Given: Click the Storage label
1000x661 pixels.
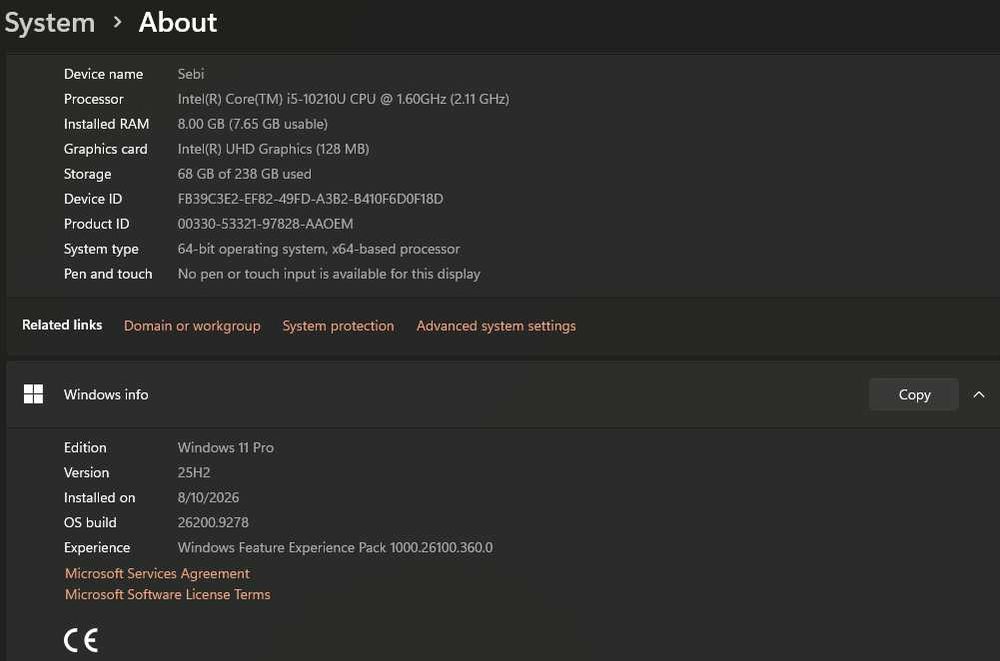Looking at the screenshot, I should point(87,174).
